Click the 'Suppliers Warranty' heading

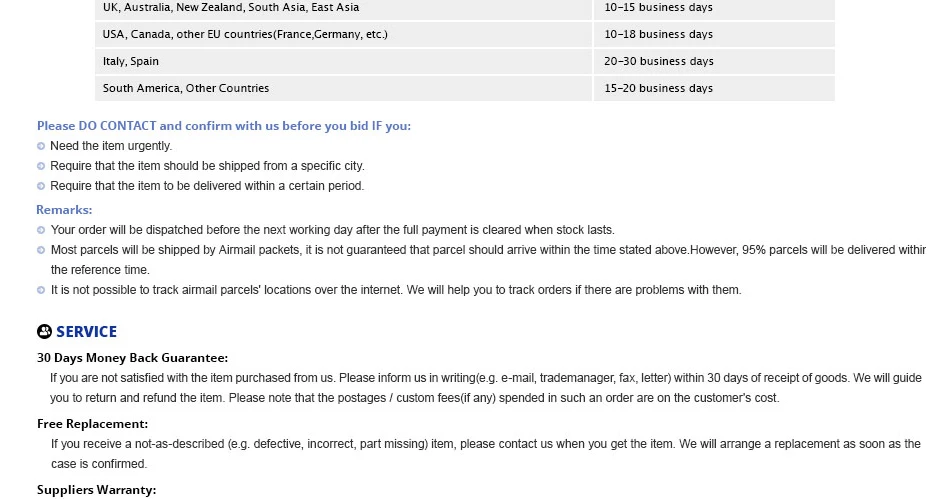point(97,490)
